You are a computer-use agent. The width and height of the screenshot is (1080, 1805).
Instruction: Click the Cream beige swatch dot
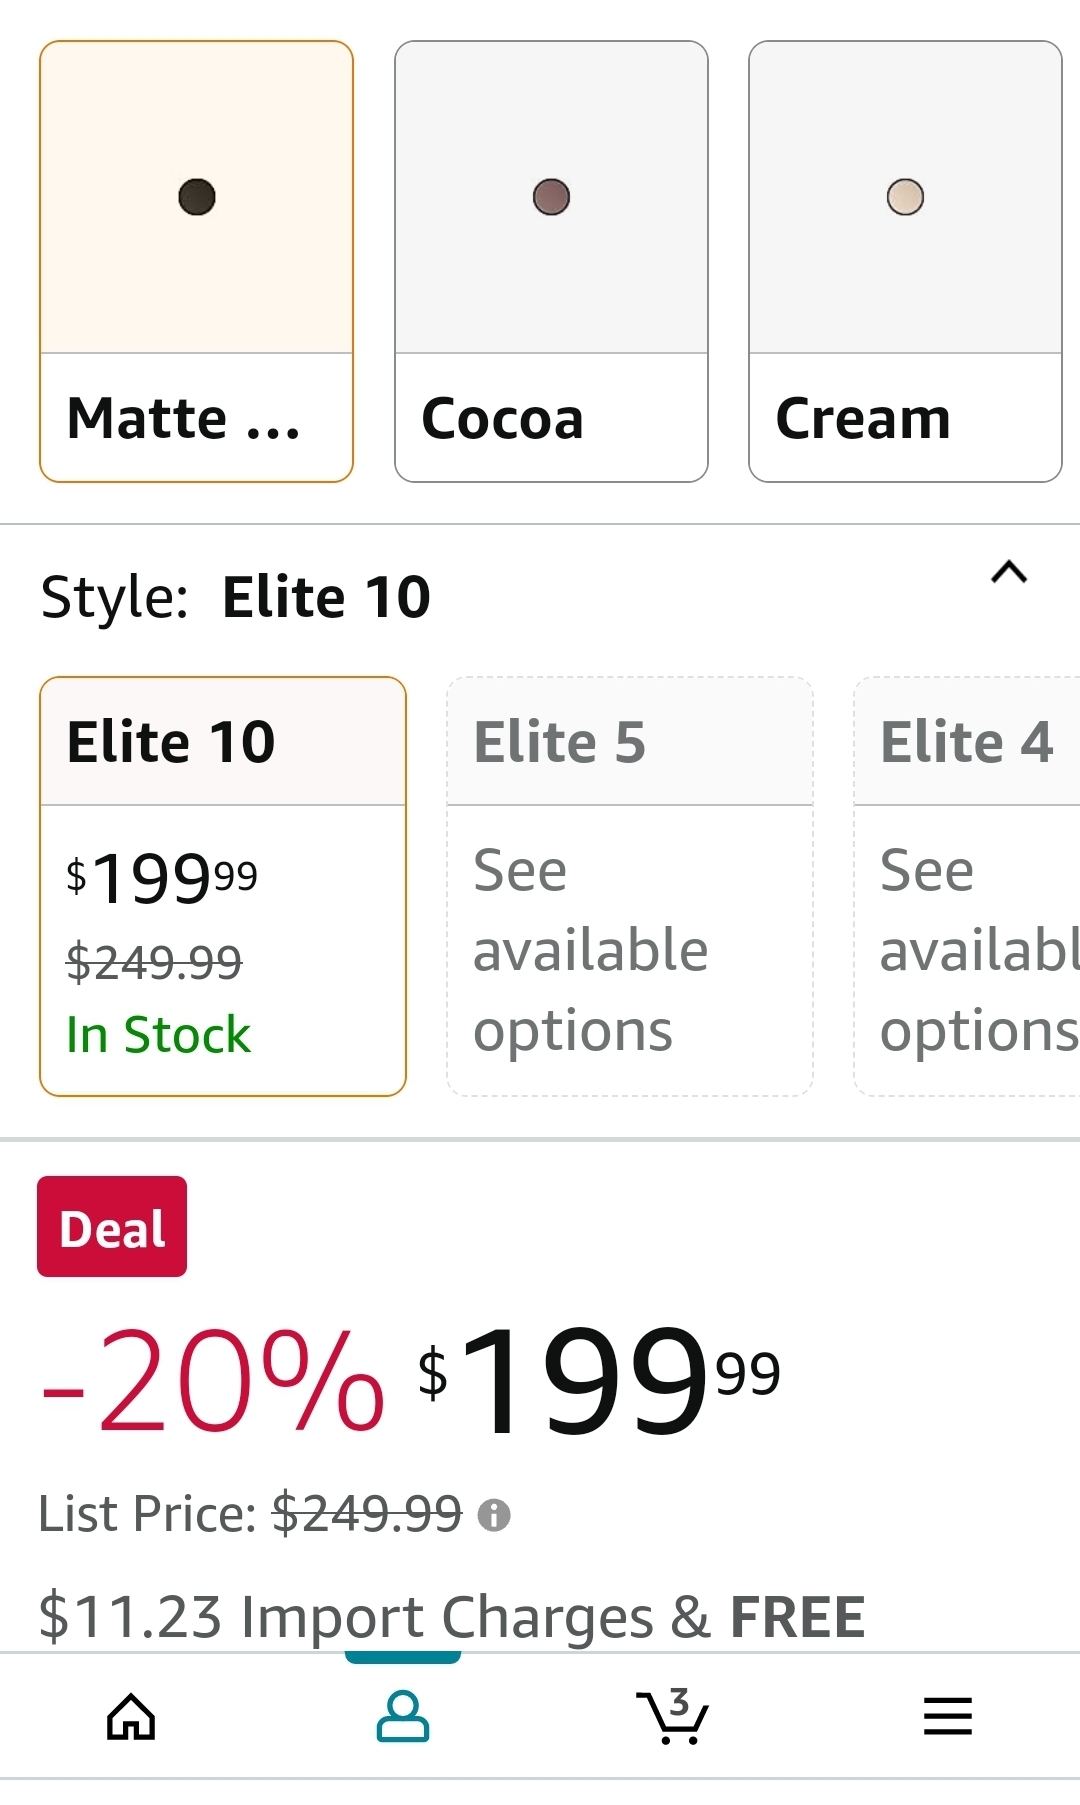905,197
